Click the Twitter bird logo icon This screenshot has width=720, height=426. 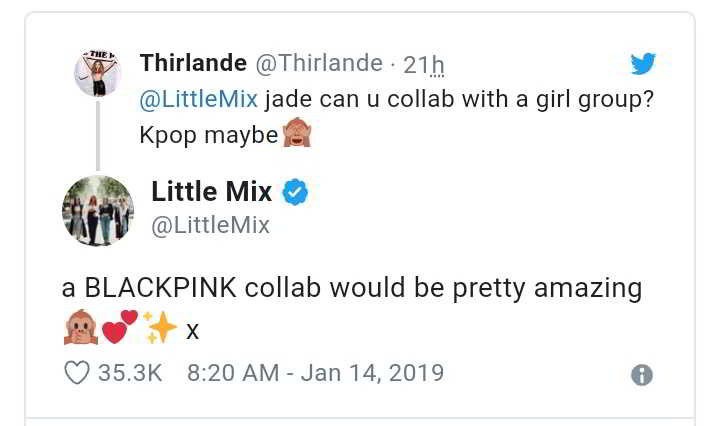pyautogui.click(x=643, y=64)
